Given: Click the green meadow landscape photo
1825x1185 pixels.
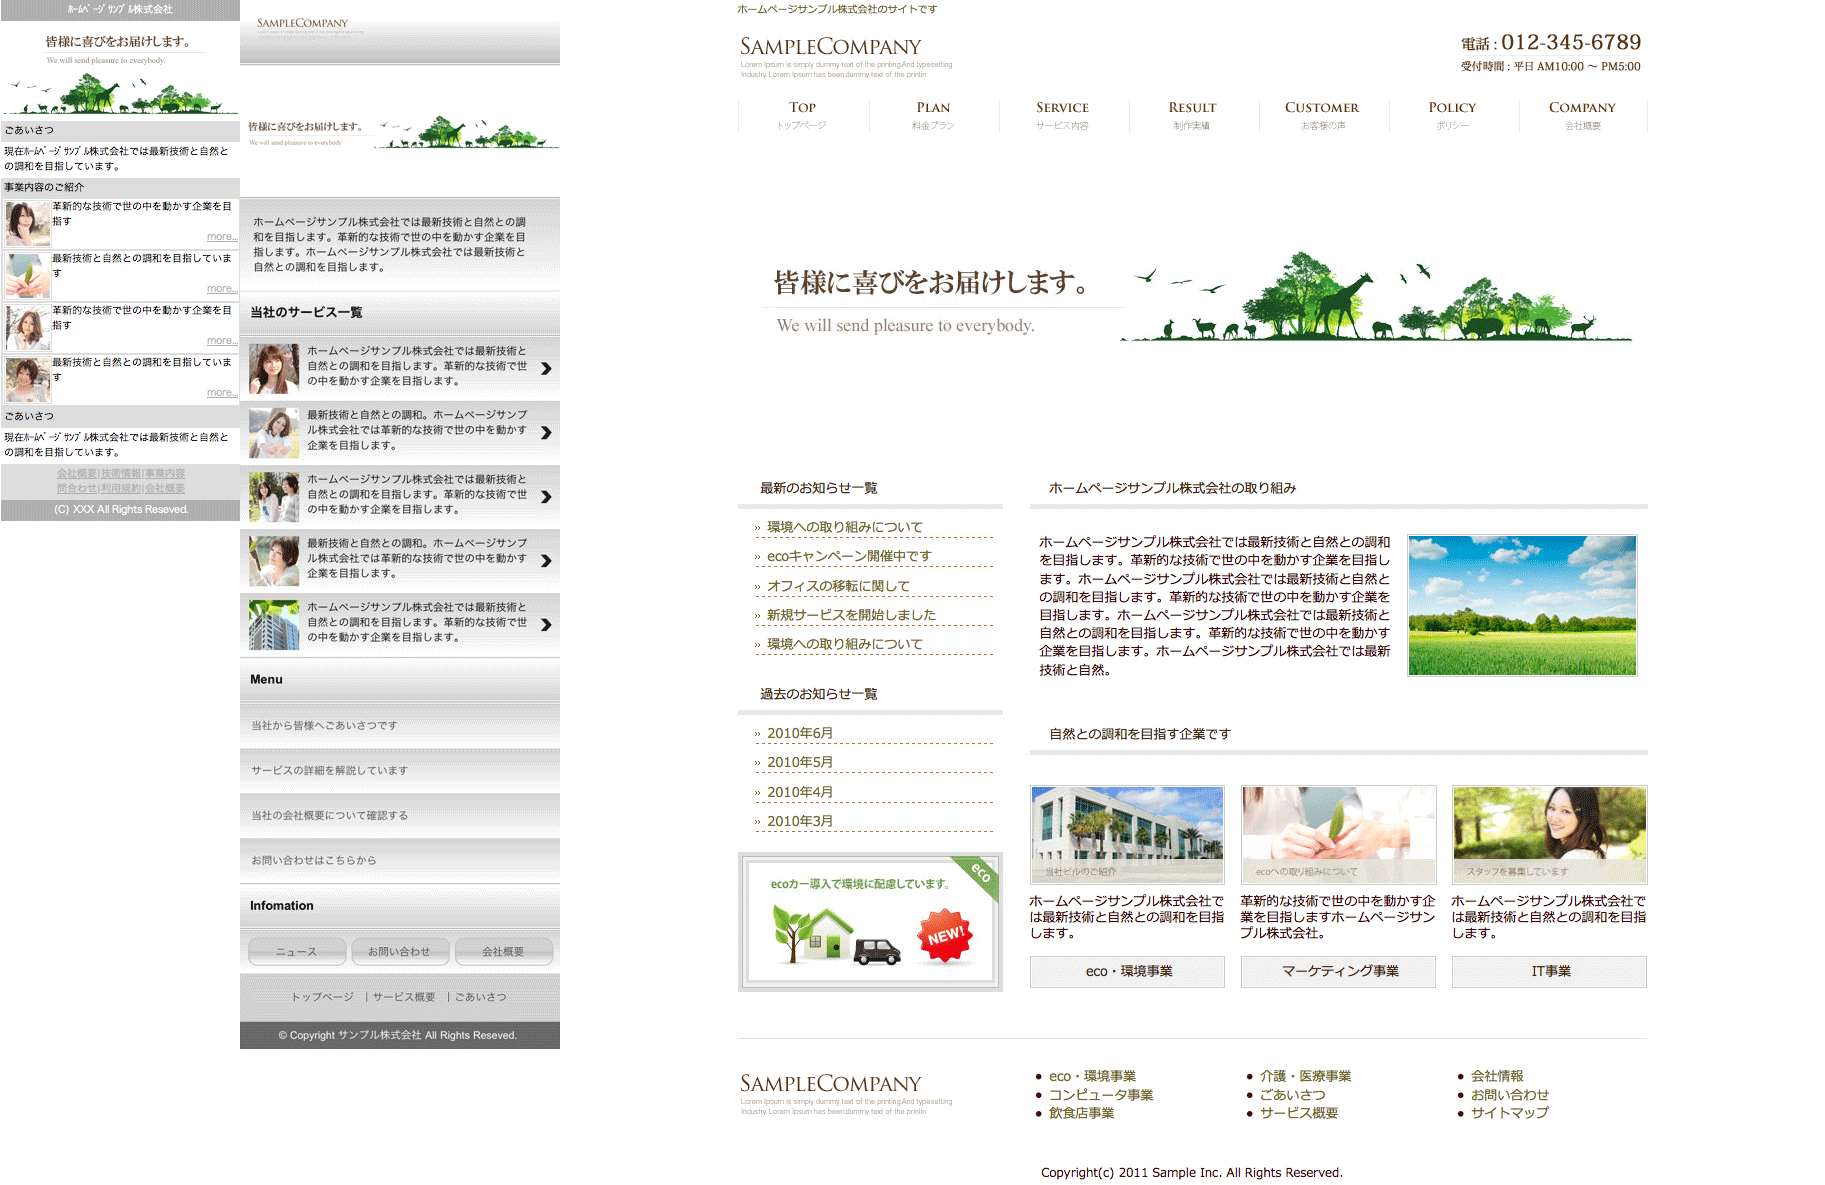Looking at the screenshot, I should click(1522, 605).
